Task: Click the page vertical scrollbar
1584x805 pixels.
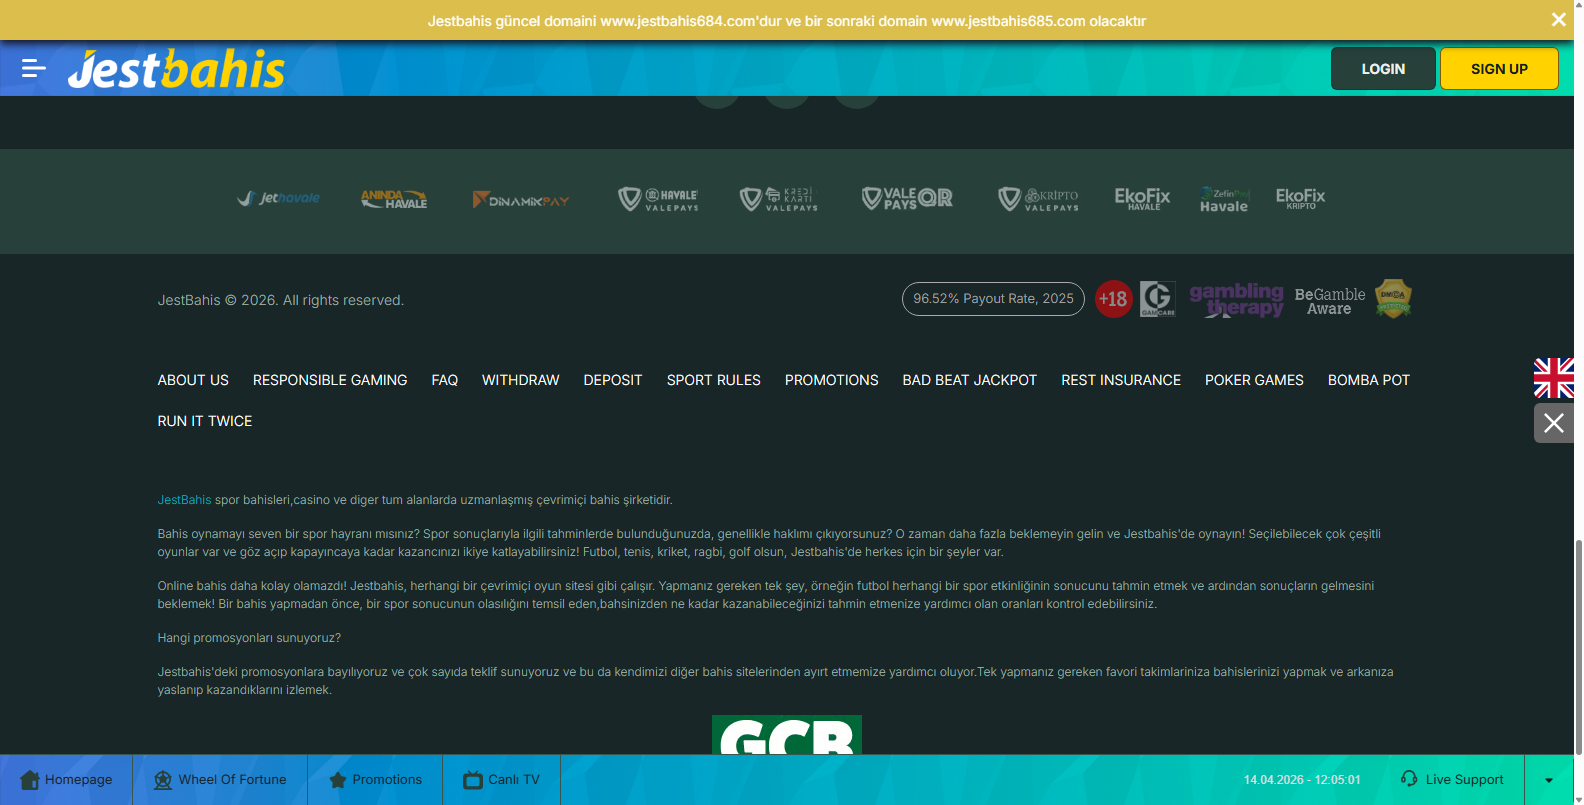Action: click(1579, 646)
